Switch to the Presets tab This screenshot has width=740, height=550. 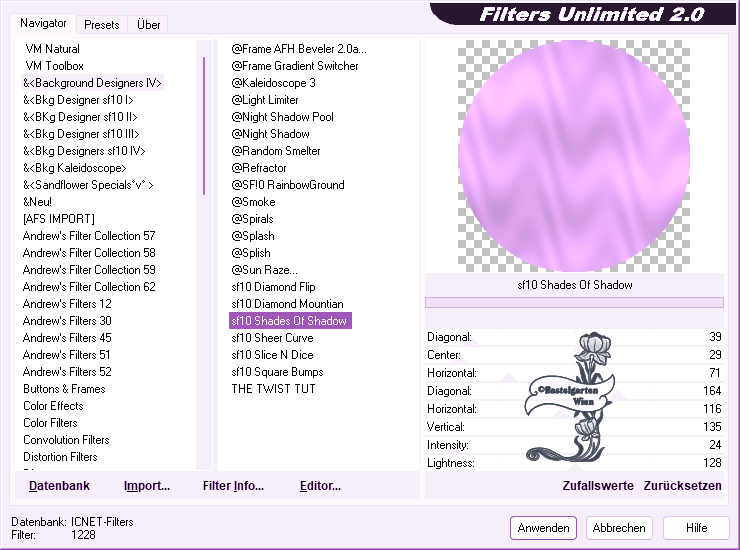(101, 25)
